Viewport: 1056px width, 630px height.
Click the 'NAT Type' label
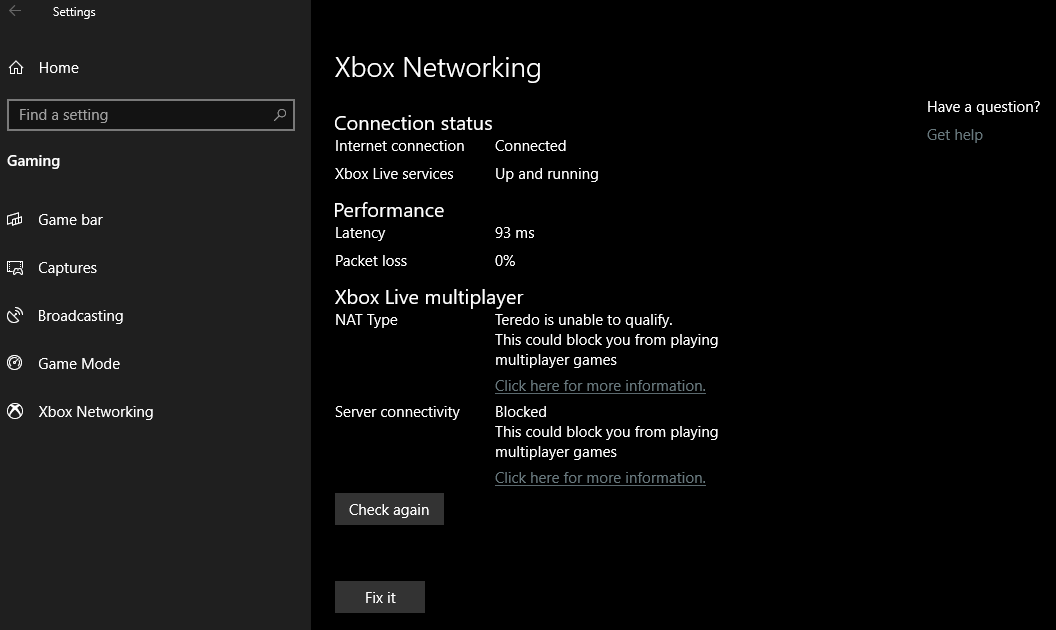[x=366, y=320]
